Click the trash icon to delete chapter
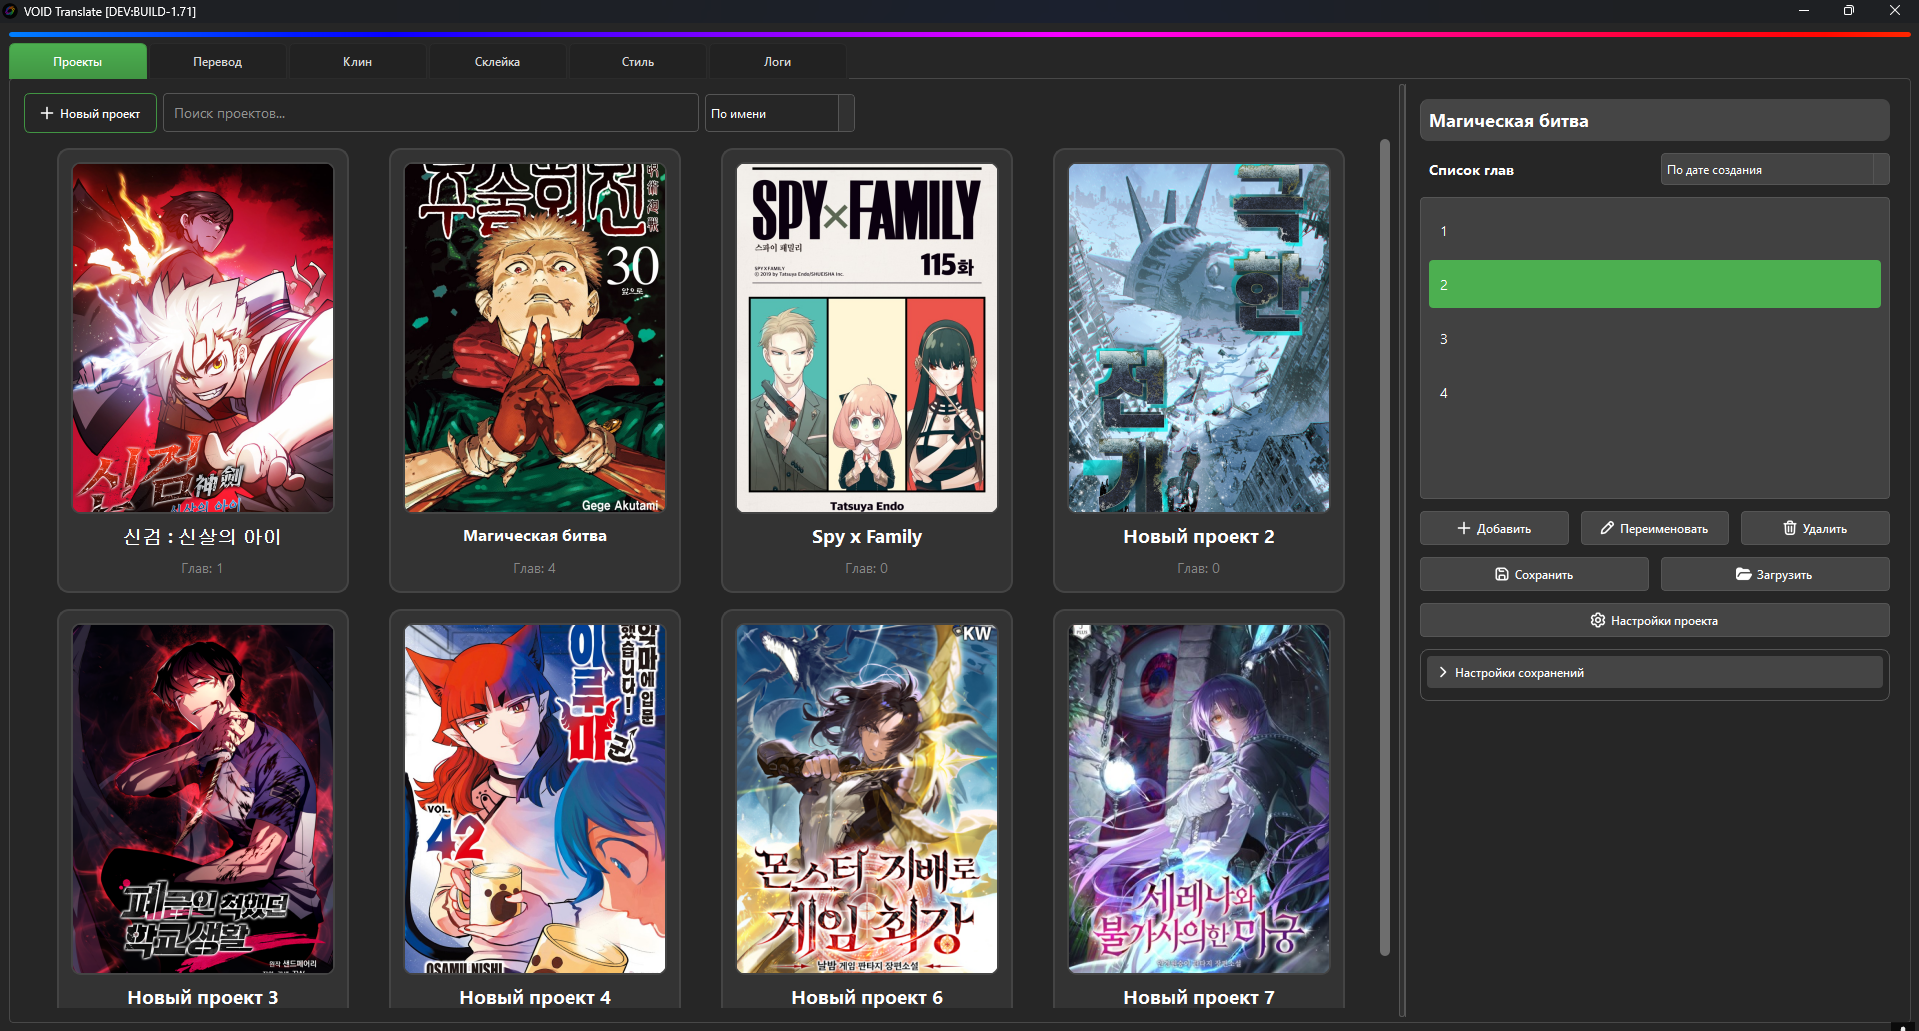 1789,528
